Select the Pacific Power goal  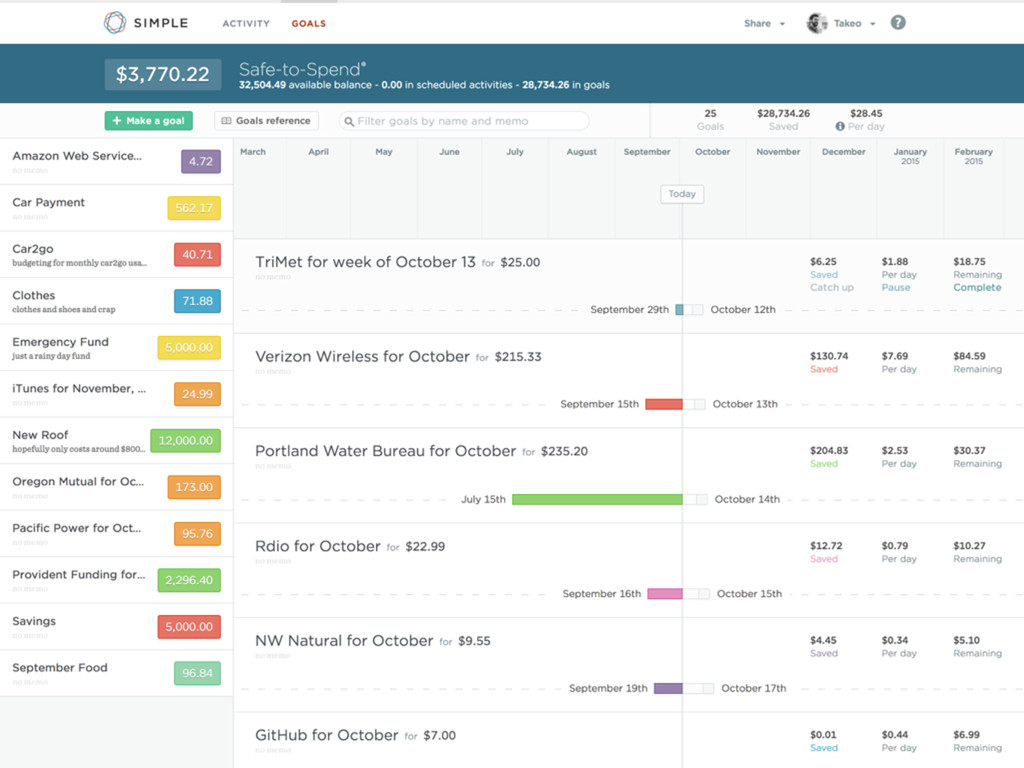[116, 534]
